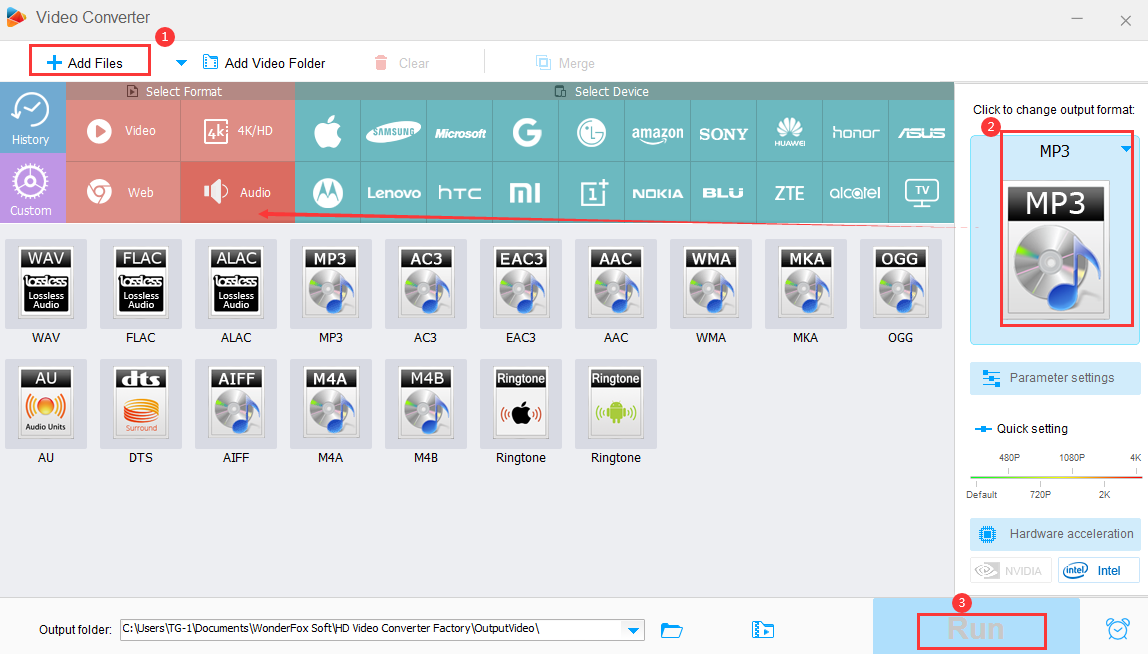
Task: Select the M4A audio format
Action: (330, 404)
